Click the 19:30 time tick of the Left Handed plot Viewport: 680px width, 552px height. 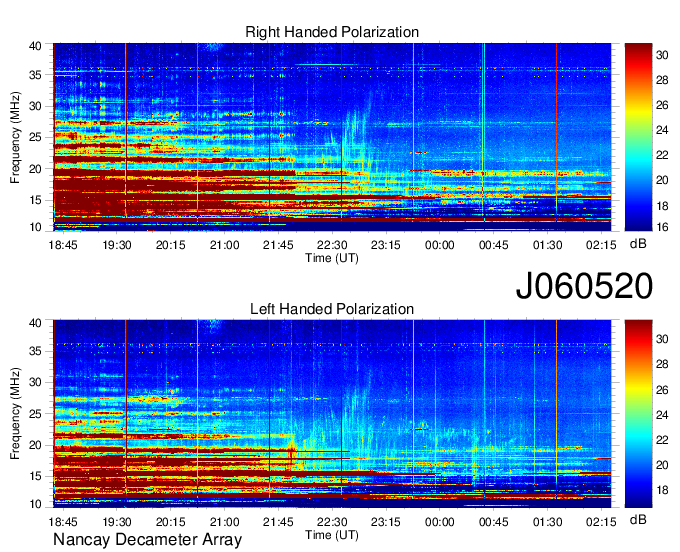click(x=117, y=522)
